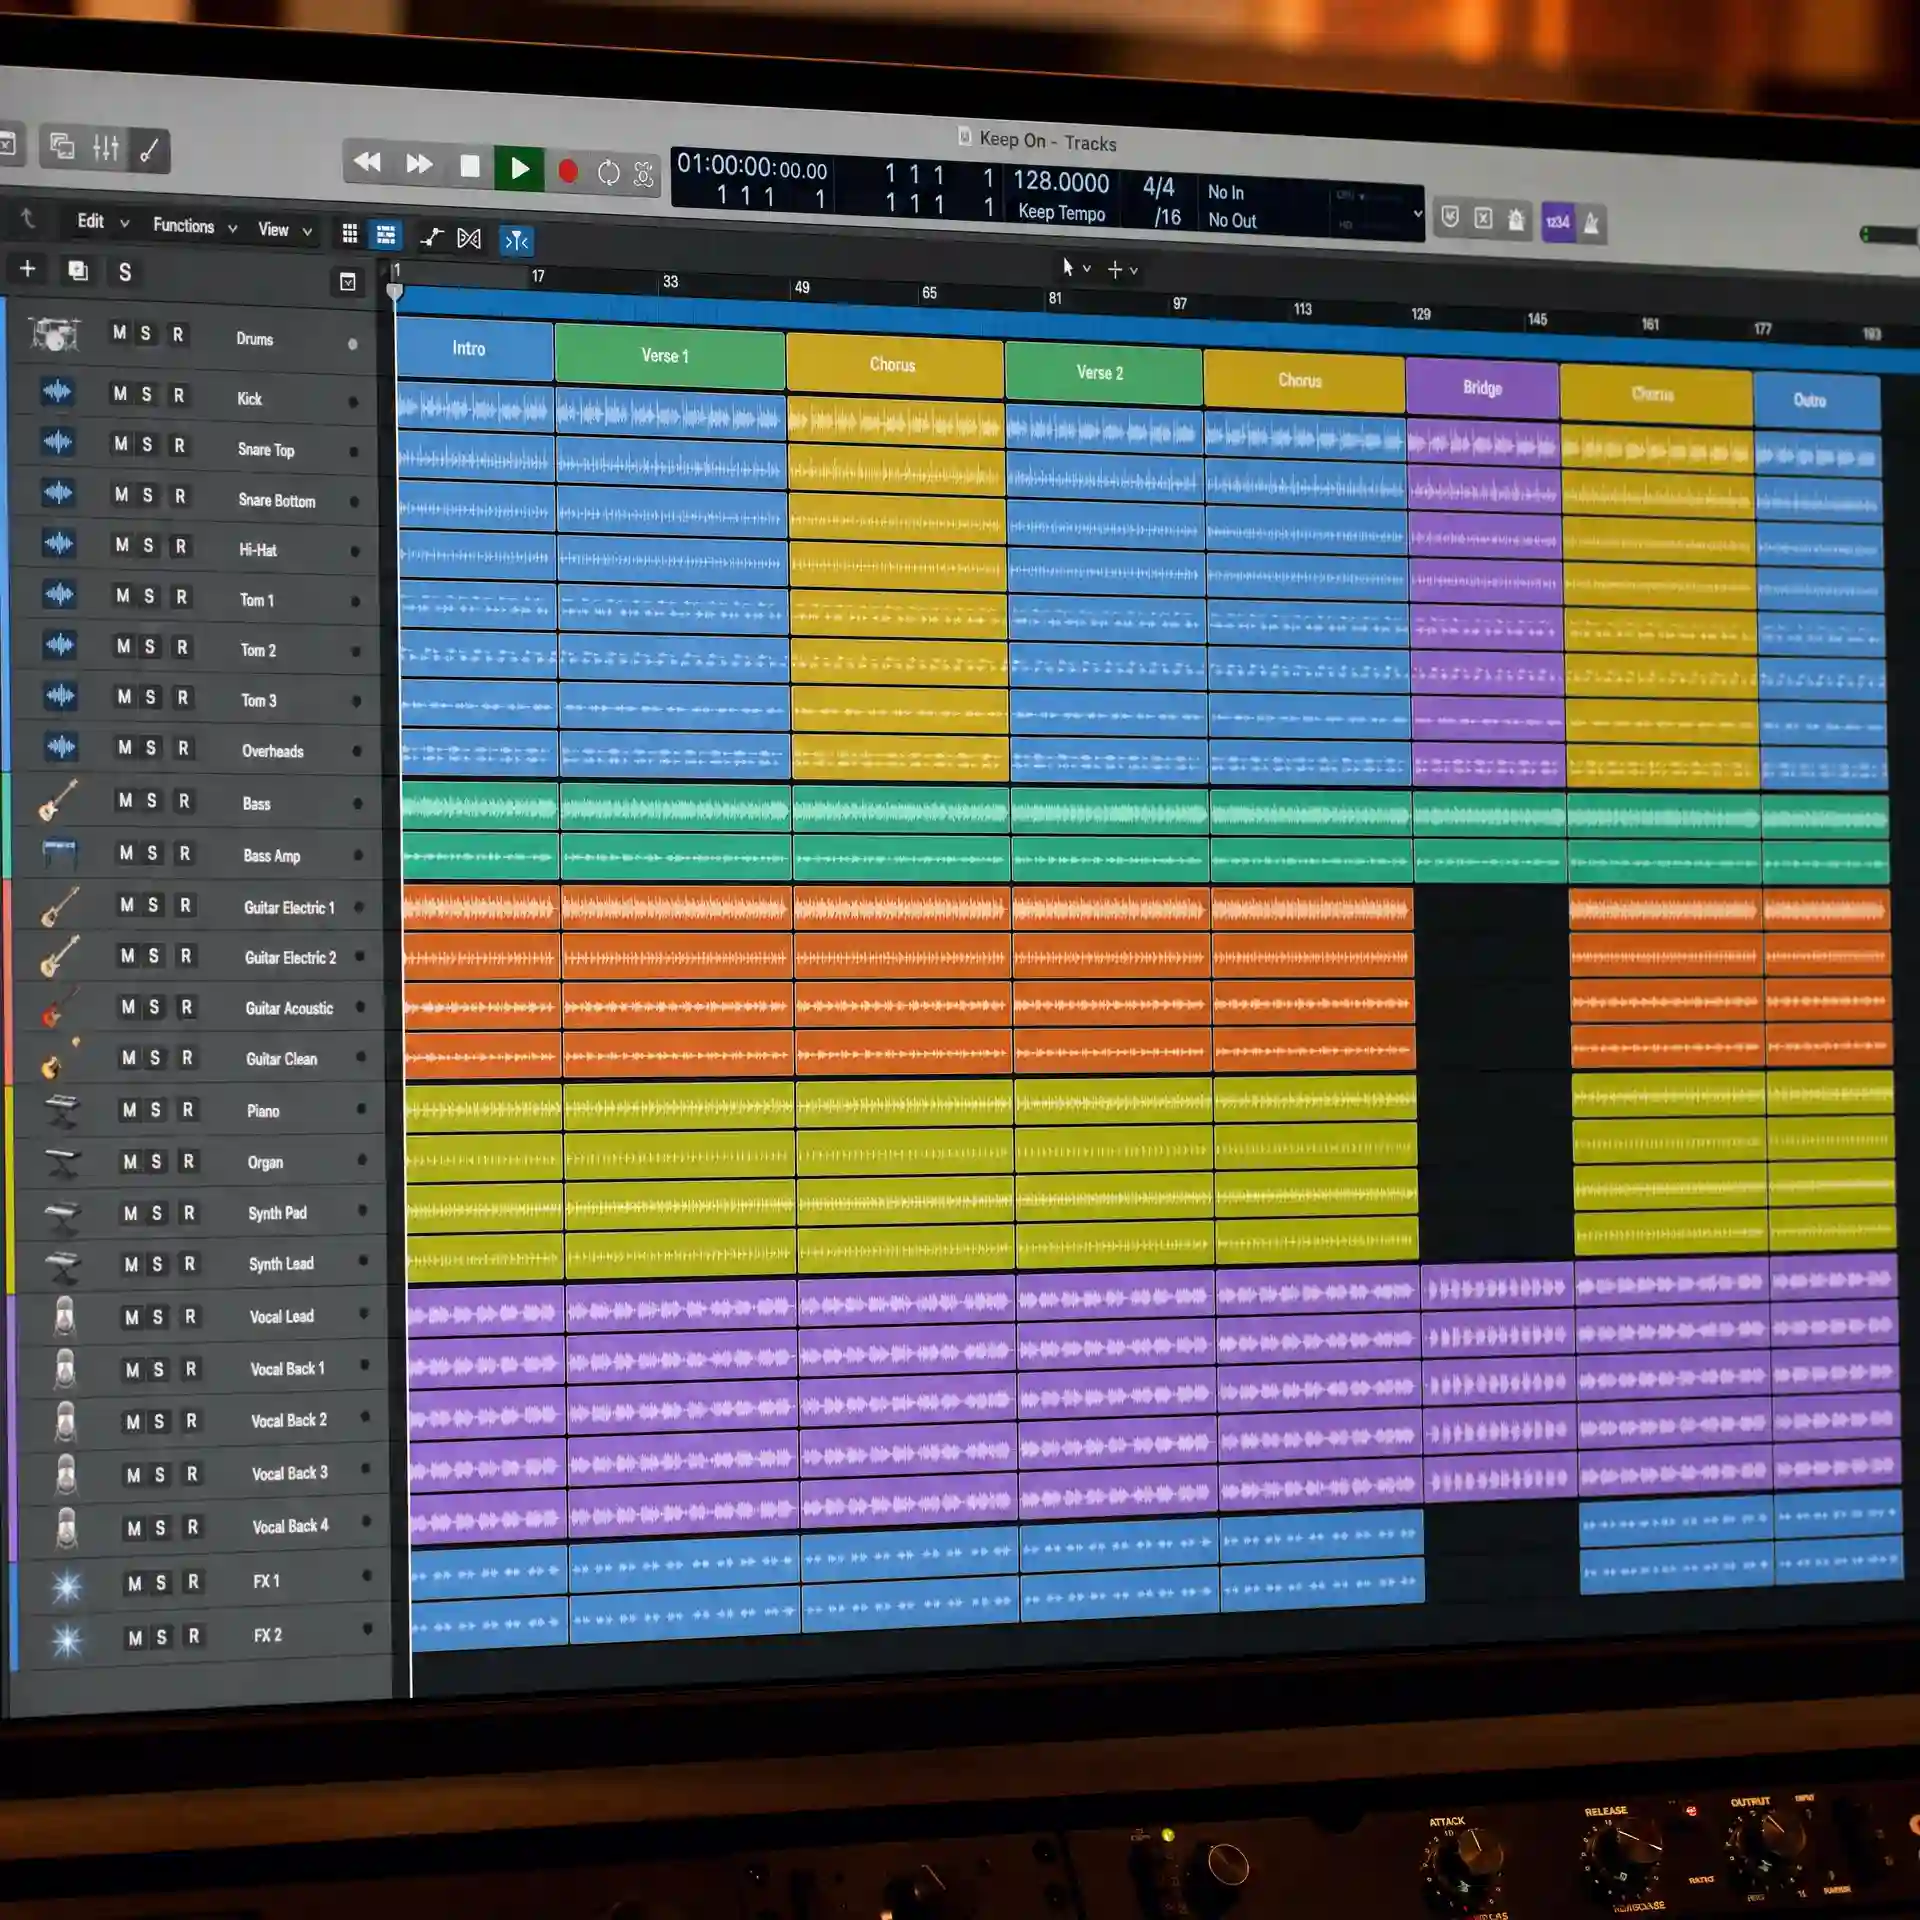
Task: Open the Editors pencil icon in the toolbar
Action: tap(150, 151)
